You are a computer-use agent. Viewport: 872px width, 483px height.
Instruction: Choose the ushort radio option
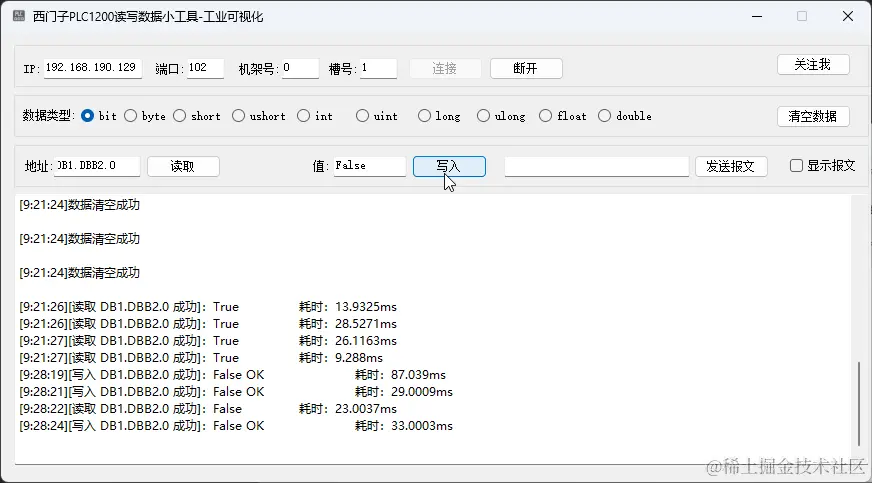(x=259, y=116)
